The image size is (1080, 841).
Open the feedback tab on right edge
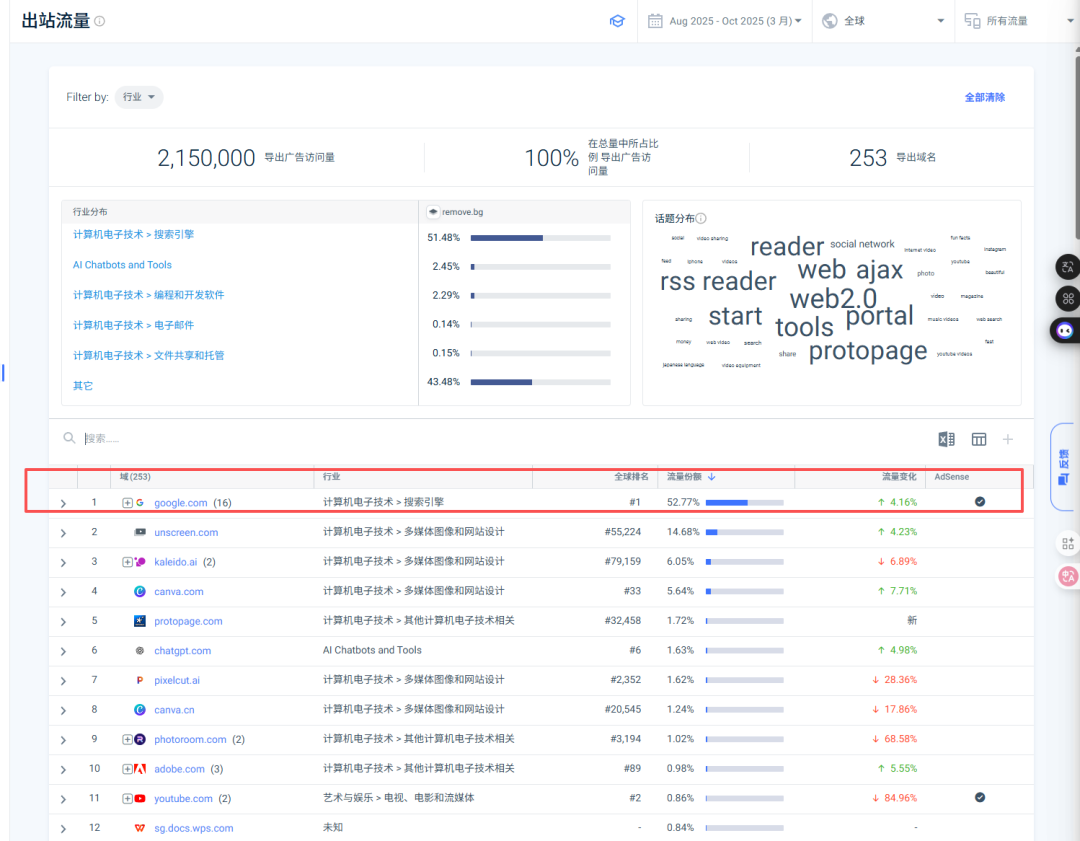click(1064, 466)
